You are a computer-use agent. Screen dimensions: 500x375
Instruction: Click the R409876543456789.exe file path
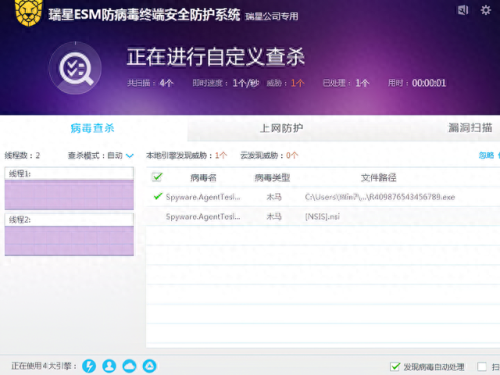(x=380, y=197)
